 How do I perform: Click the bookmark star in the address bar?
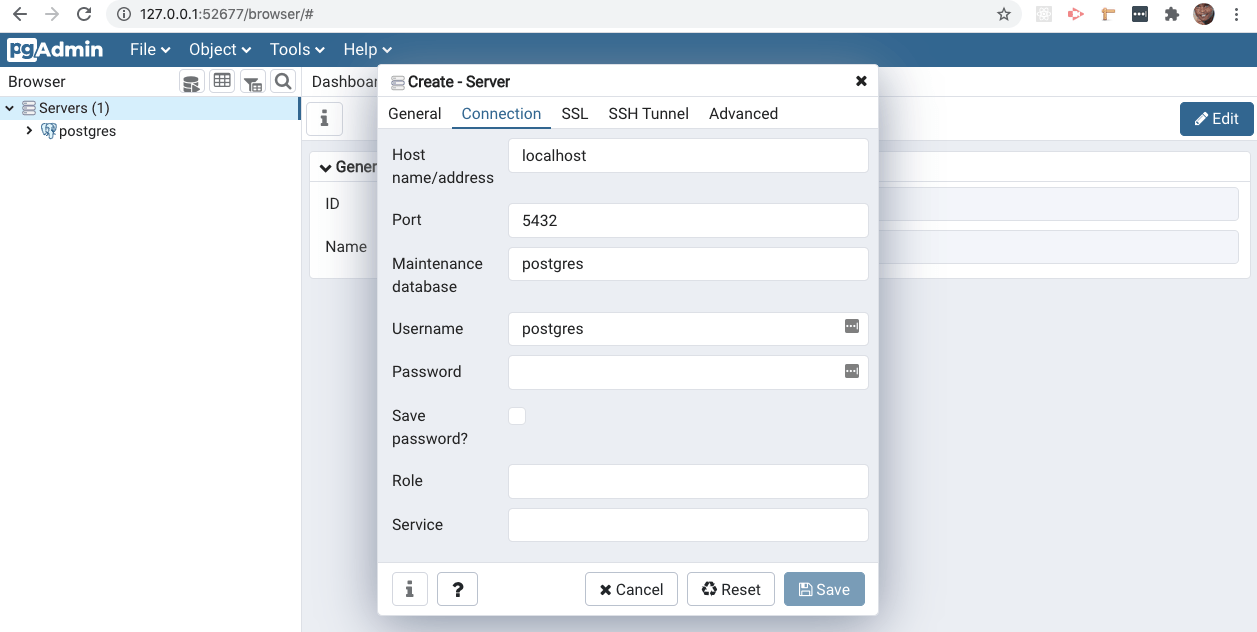pos(1001,15)
